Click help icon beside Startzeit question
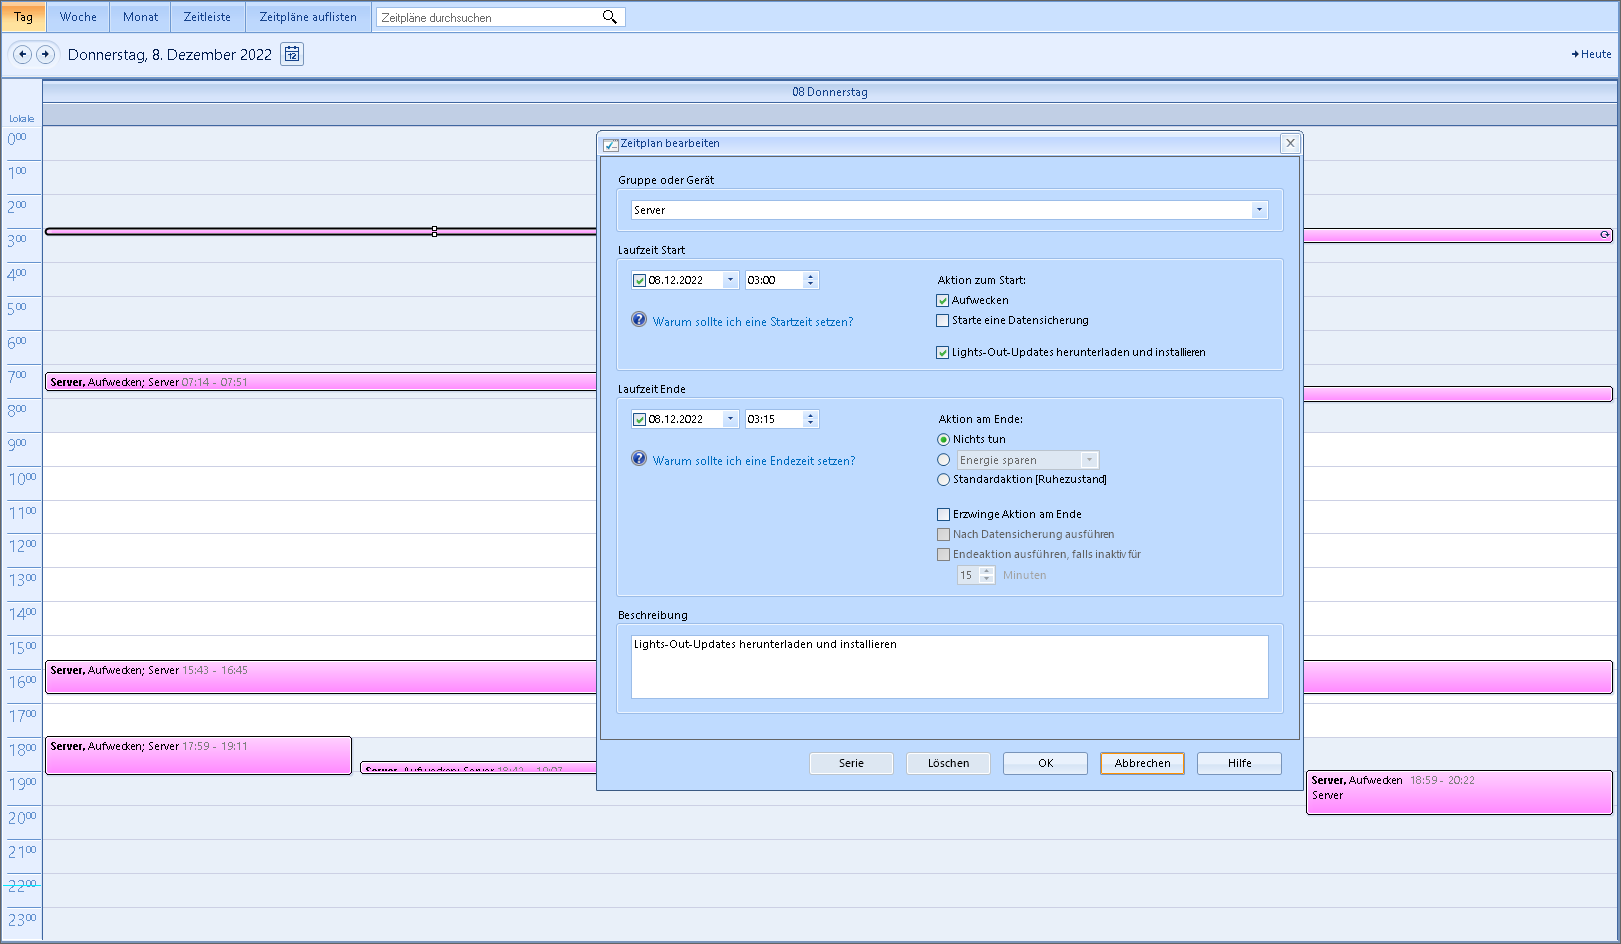1621x944 pixels. click(639, 320)
